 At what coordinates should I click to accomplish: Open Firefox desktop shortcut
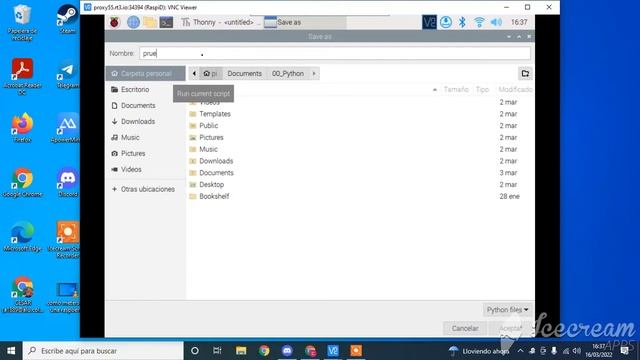(22, 128)
